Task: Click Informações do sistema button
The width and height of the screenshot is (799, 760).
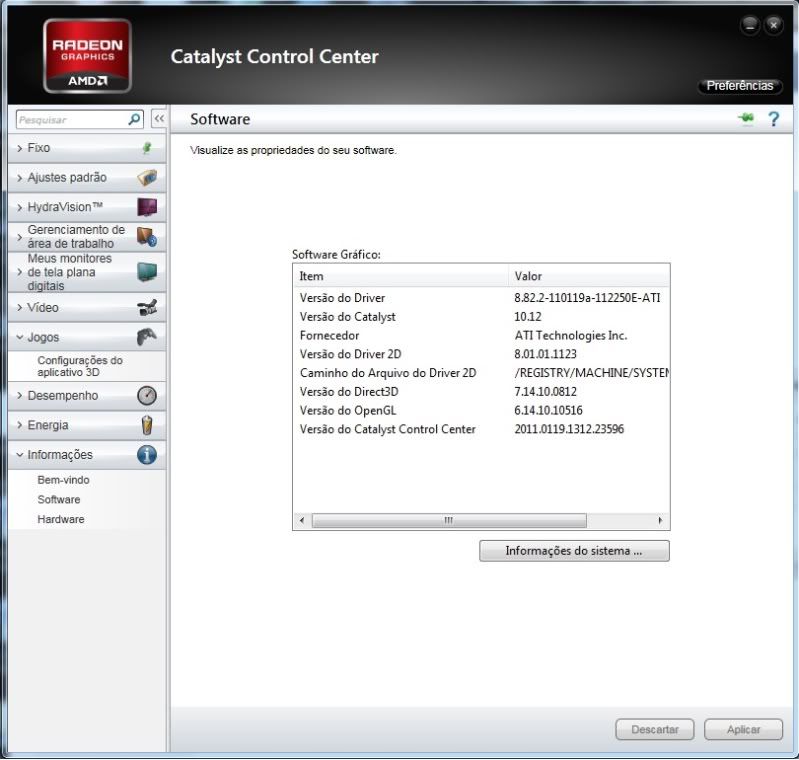Action: 574,551
